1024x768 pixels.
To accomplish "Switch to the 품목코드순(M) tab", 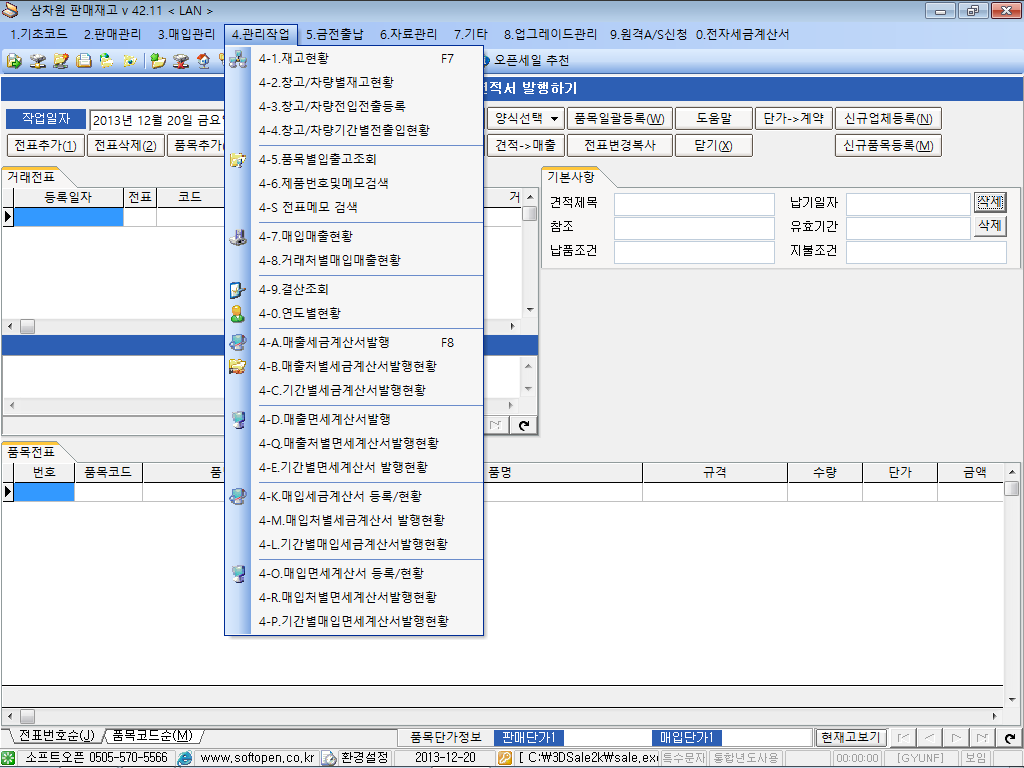I will click(152, 736).
